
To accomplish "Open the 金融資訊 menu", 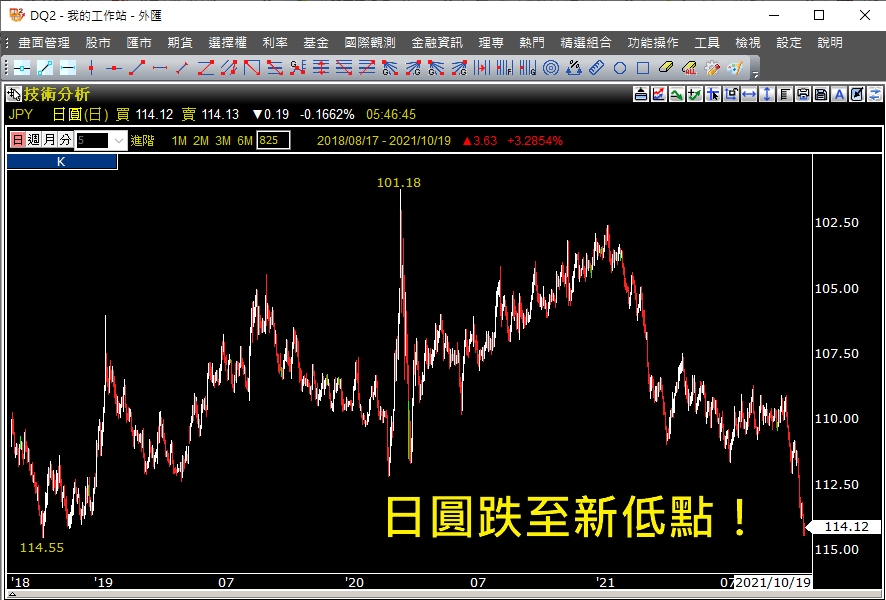I will [437, 43].
